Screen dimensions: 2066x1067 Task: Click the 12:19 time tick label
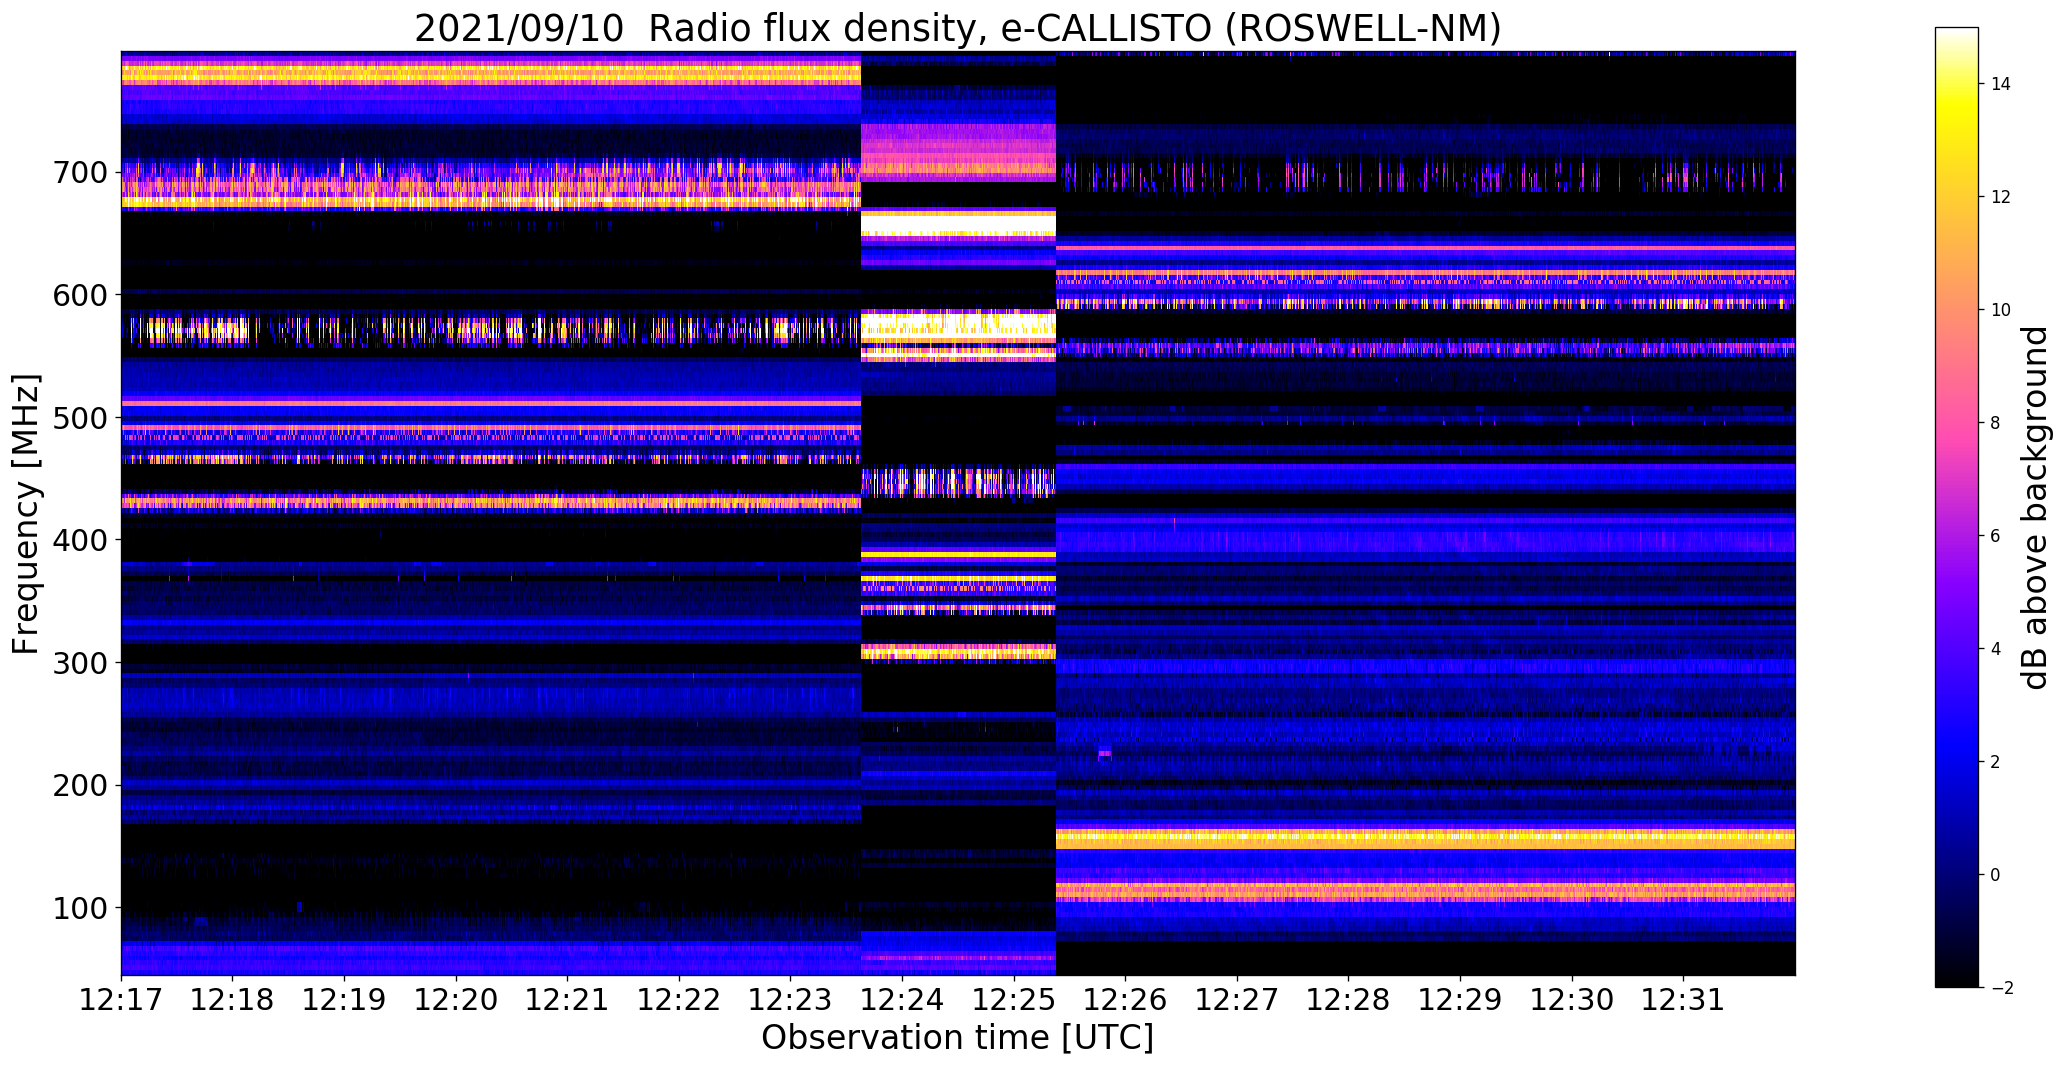point(345,1000)
